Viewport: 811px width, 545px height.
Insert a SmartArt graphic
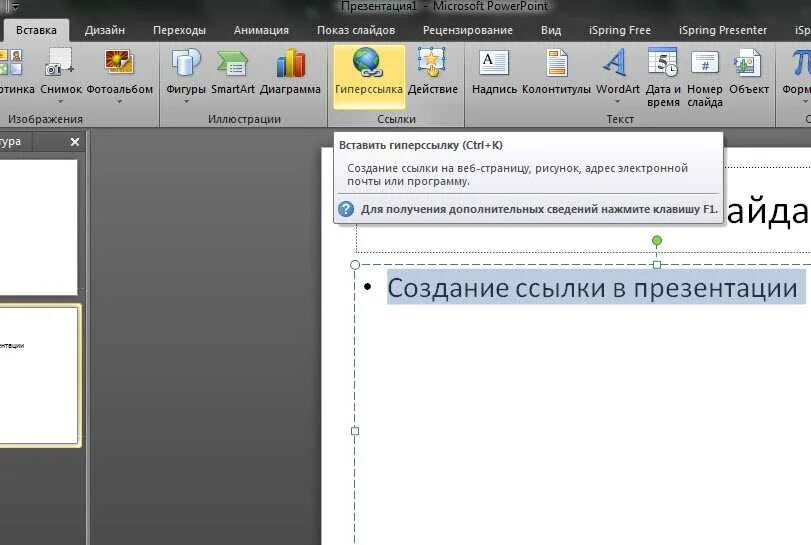click(233, 71)
